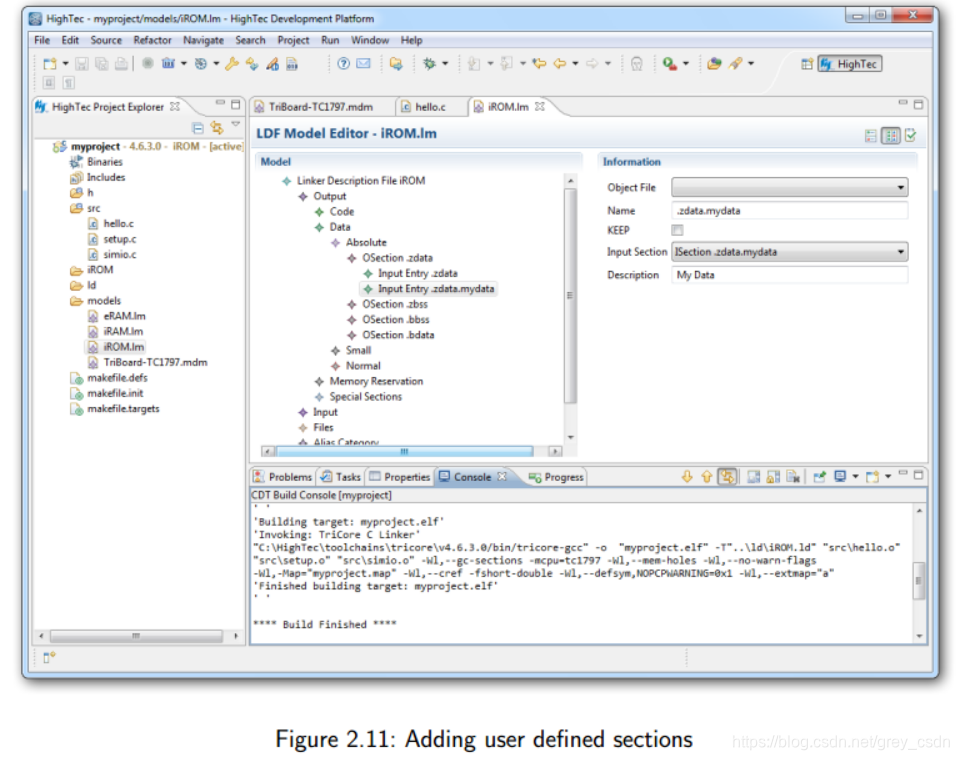The image size is (959, 760).
Task: Toggle the KEEP checkbox
Action: (x=677, y=231)
